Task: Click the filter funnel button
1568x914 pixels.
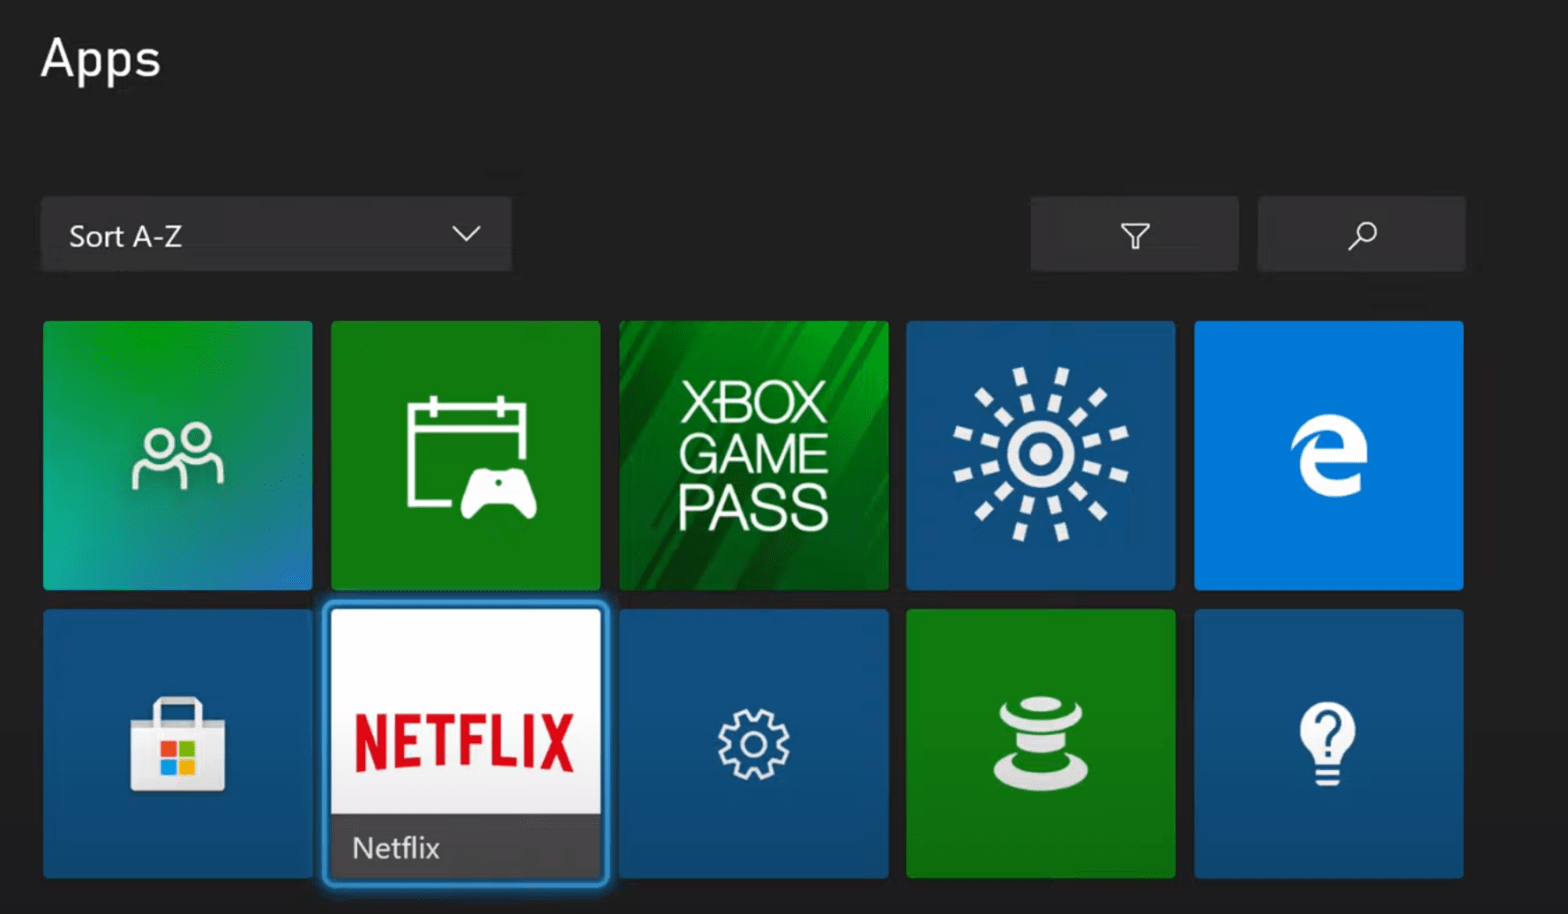Action: (x=1135, y=235)
